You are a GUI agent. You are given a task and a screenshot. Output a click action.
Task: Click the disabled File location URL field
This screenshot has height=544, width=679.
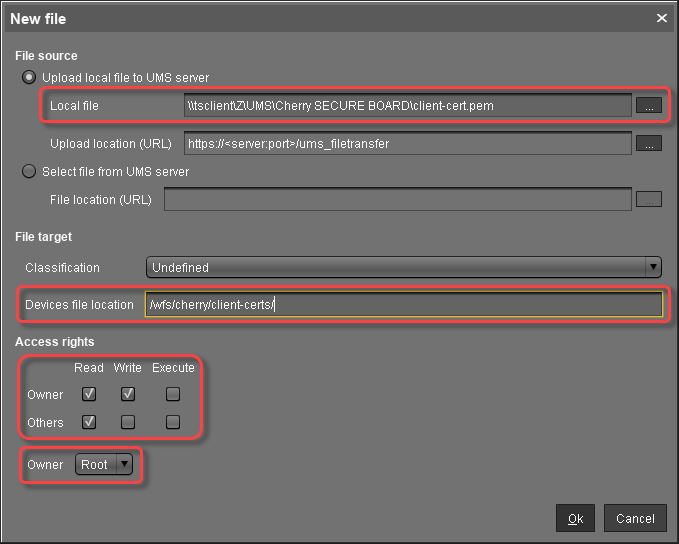point(397,200)
